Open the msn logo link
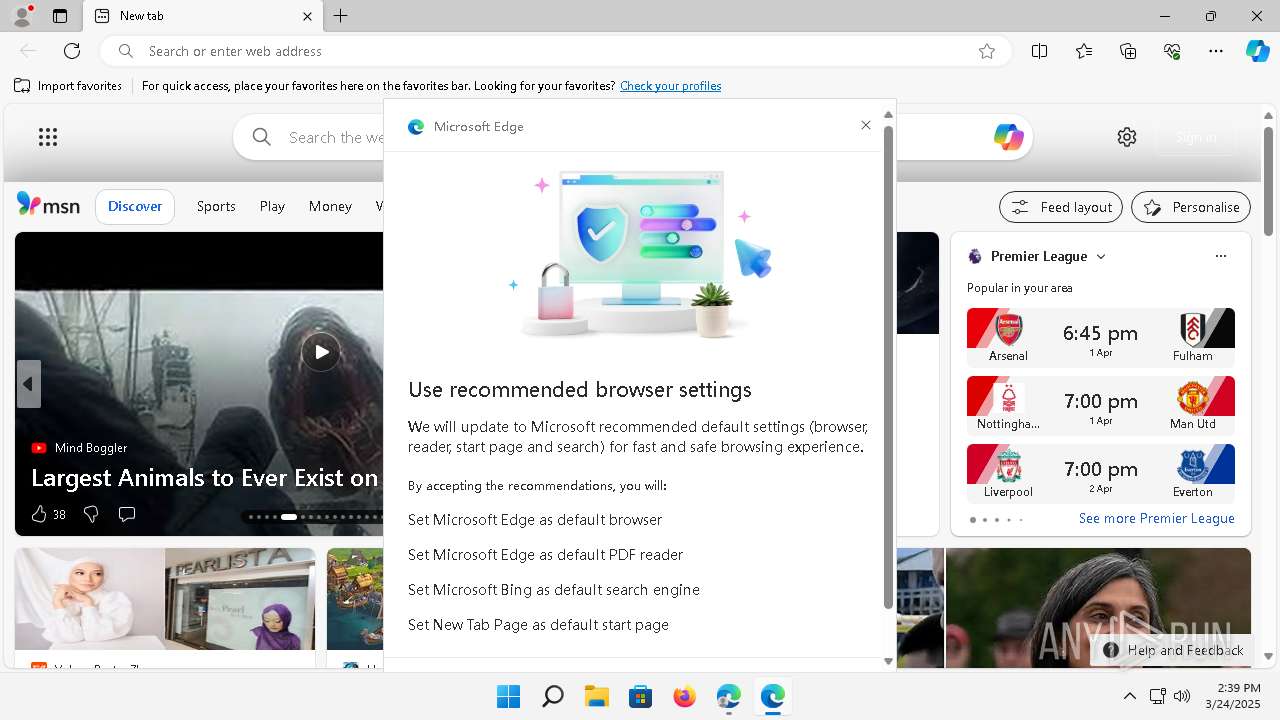This screenshot has width=1280, height=720. pyautogui.click(x=48, y=205)
